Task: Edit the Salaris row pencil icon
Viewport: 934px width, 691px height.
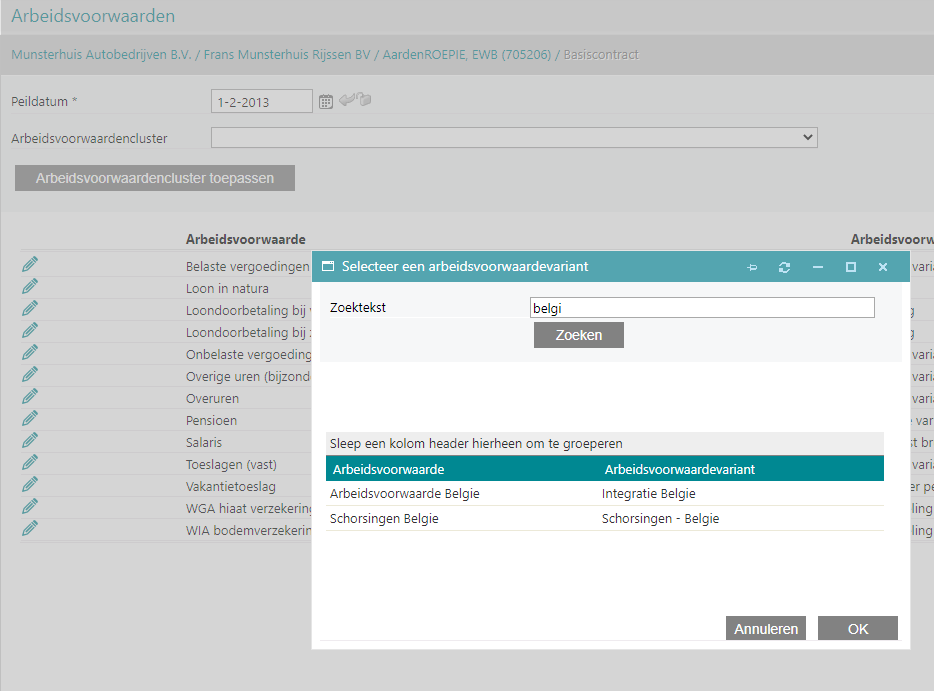Action: pos(30,440)
